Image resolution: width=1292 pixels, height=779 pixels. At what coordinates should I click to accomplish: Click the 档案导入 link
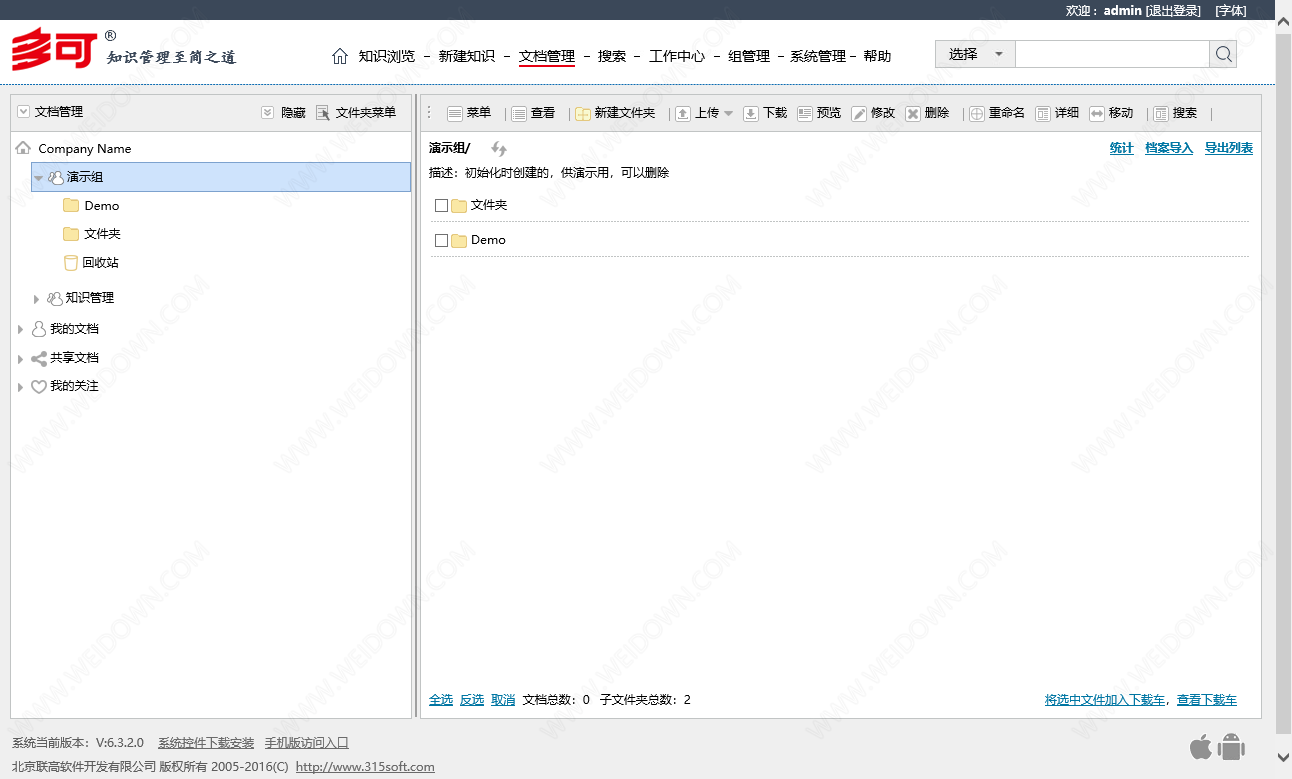tap(1169, 148)
